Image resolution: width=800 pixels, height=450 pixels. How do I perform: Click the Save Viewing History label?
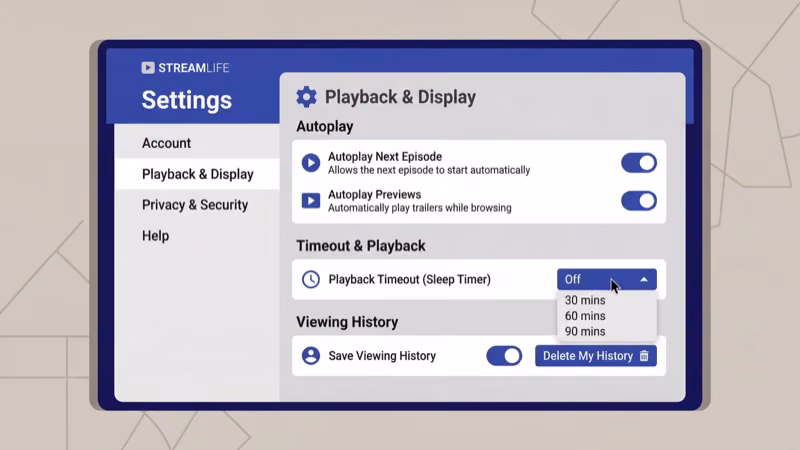382,356
